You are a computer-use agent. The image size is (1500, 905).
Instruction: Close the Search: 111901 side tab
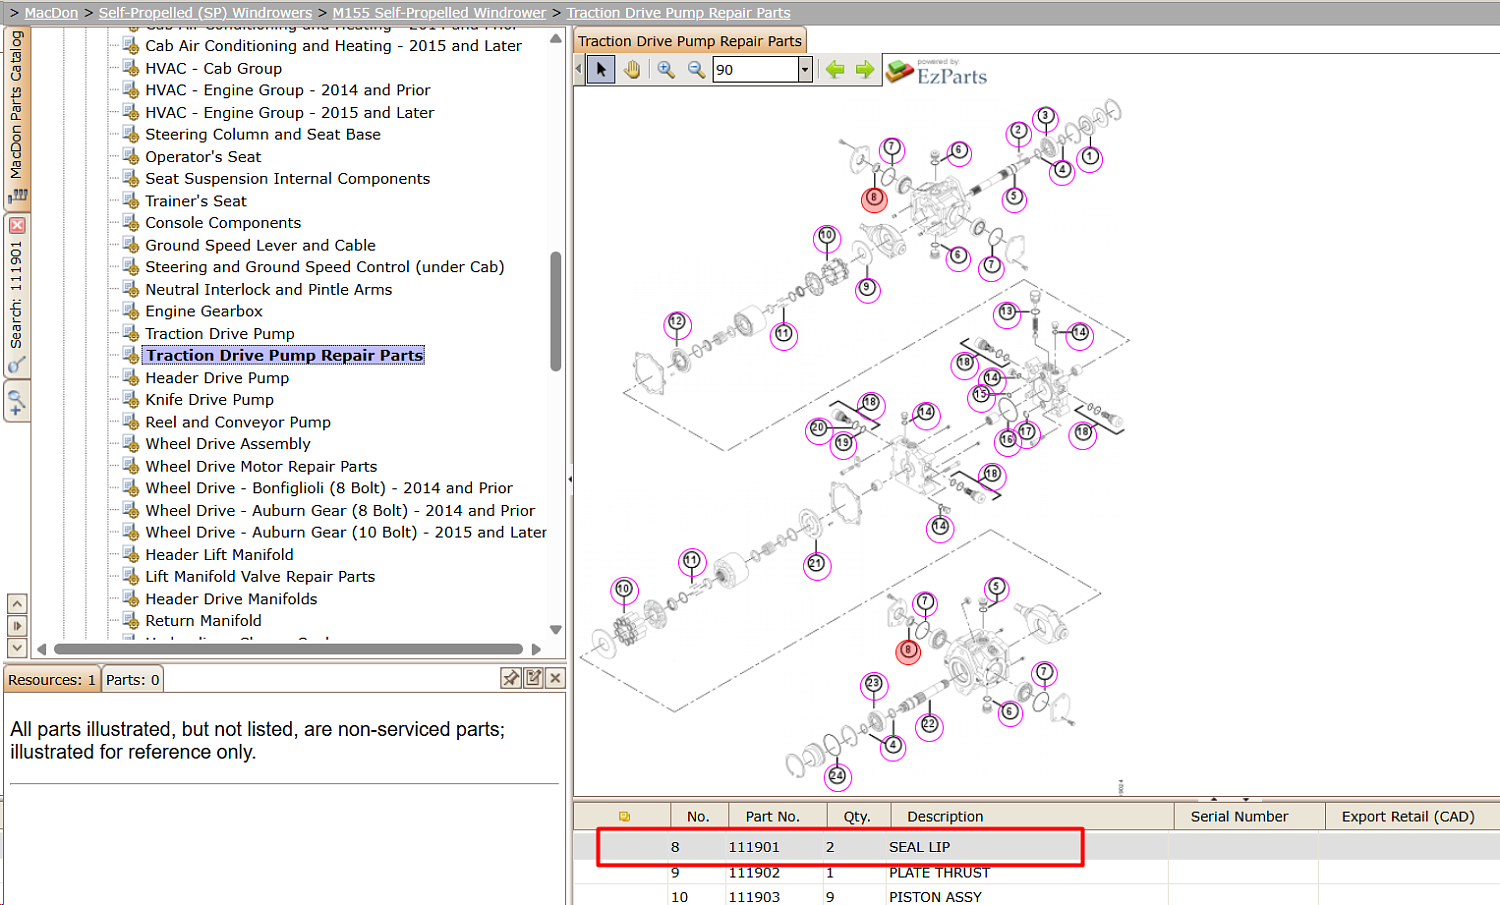(x=17, y=226)
